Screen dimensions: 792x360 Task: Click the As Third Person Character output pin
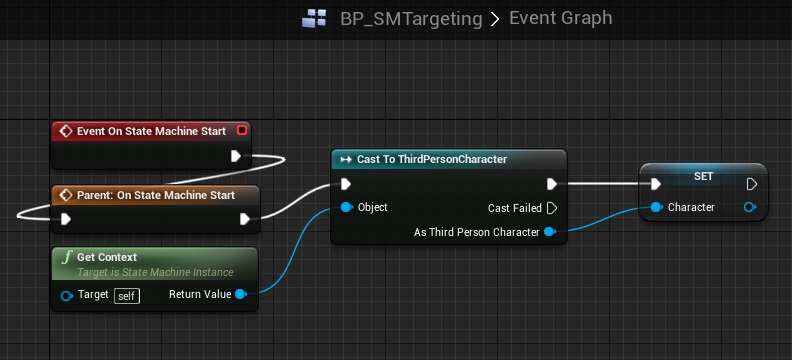(550, 232)
